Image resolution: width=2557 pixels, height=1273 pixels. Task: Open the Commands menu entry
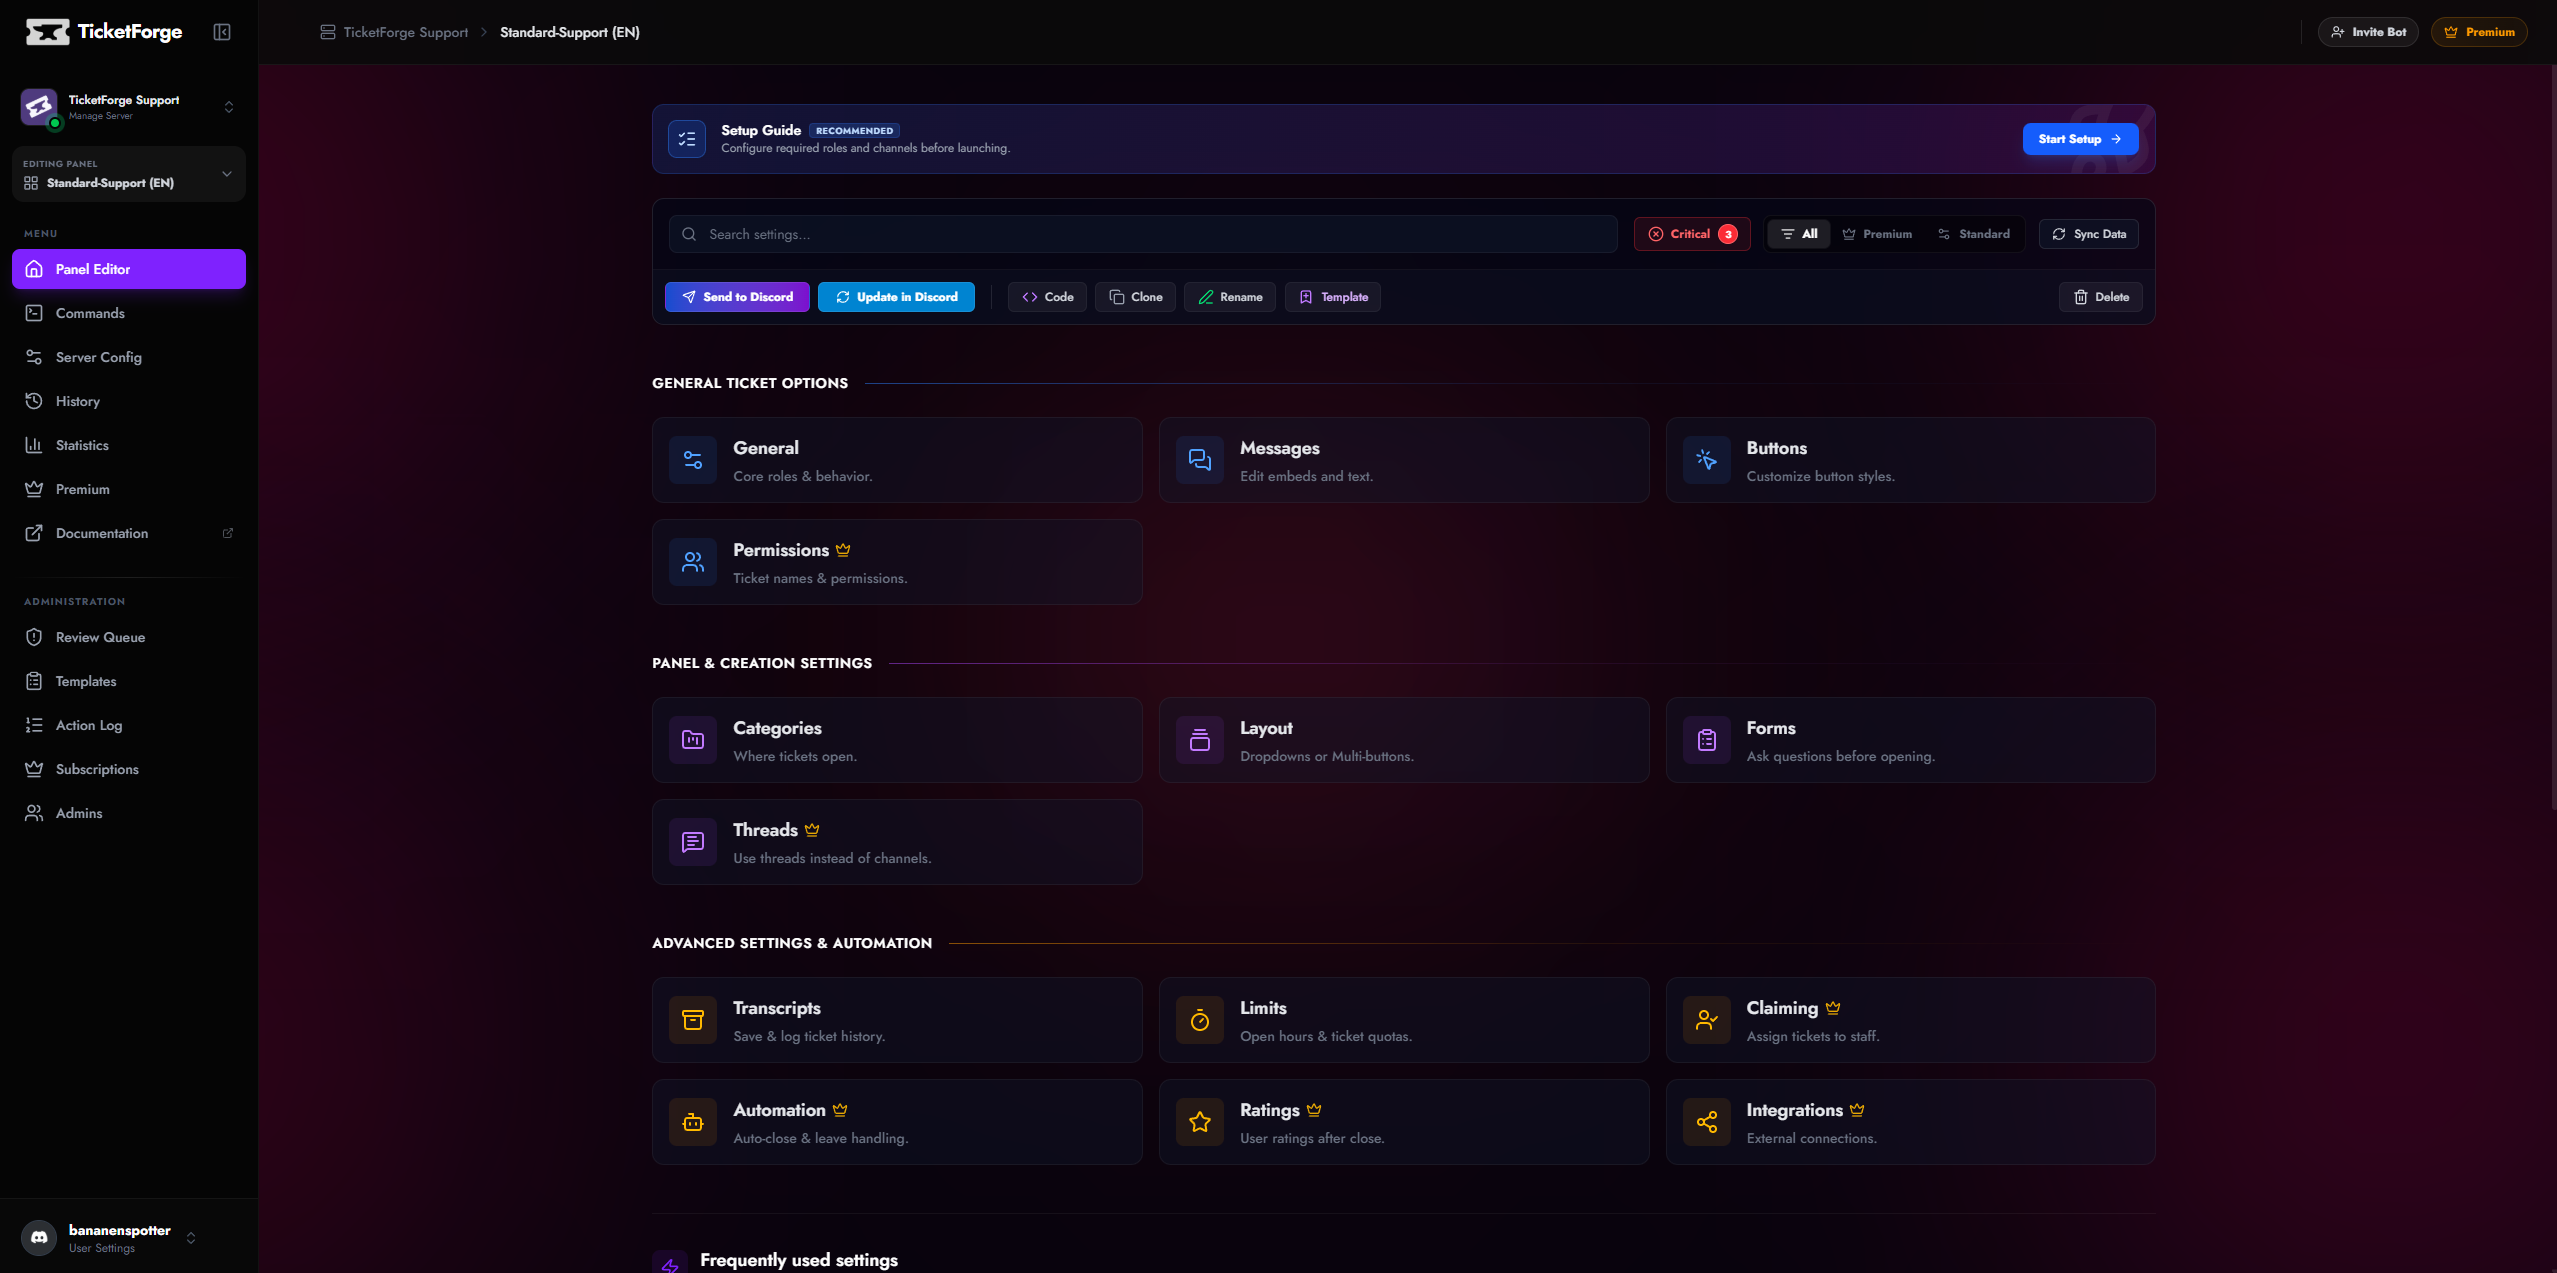click(x=88, y=313)
